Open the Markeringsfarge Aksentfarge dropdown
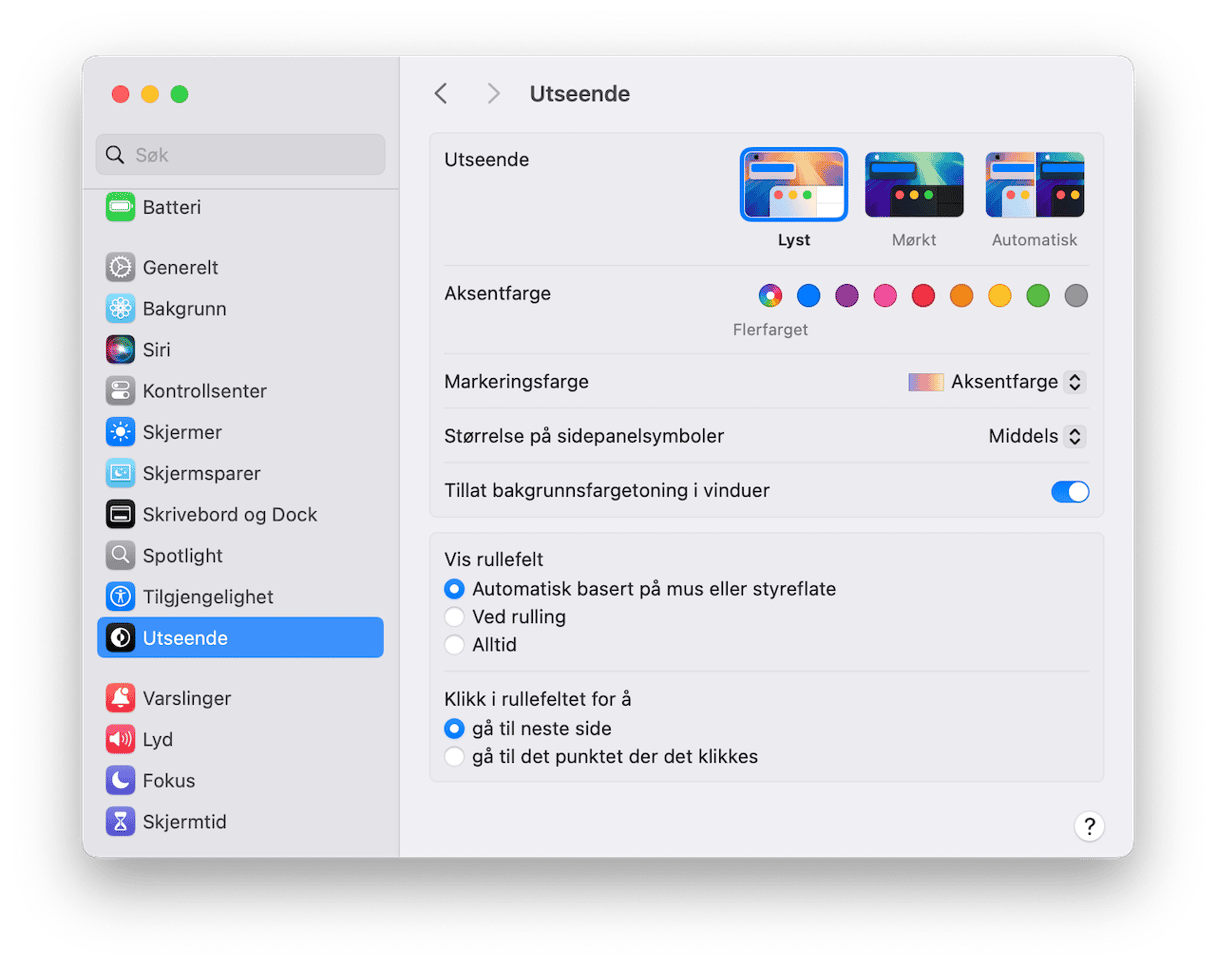Image resolution: width=1216 pixels, height=966 pixels. click(x=1073, y=382)
